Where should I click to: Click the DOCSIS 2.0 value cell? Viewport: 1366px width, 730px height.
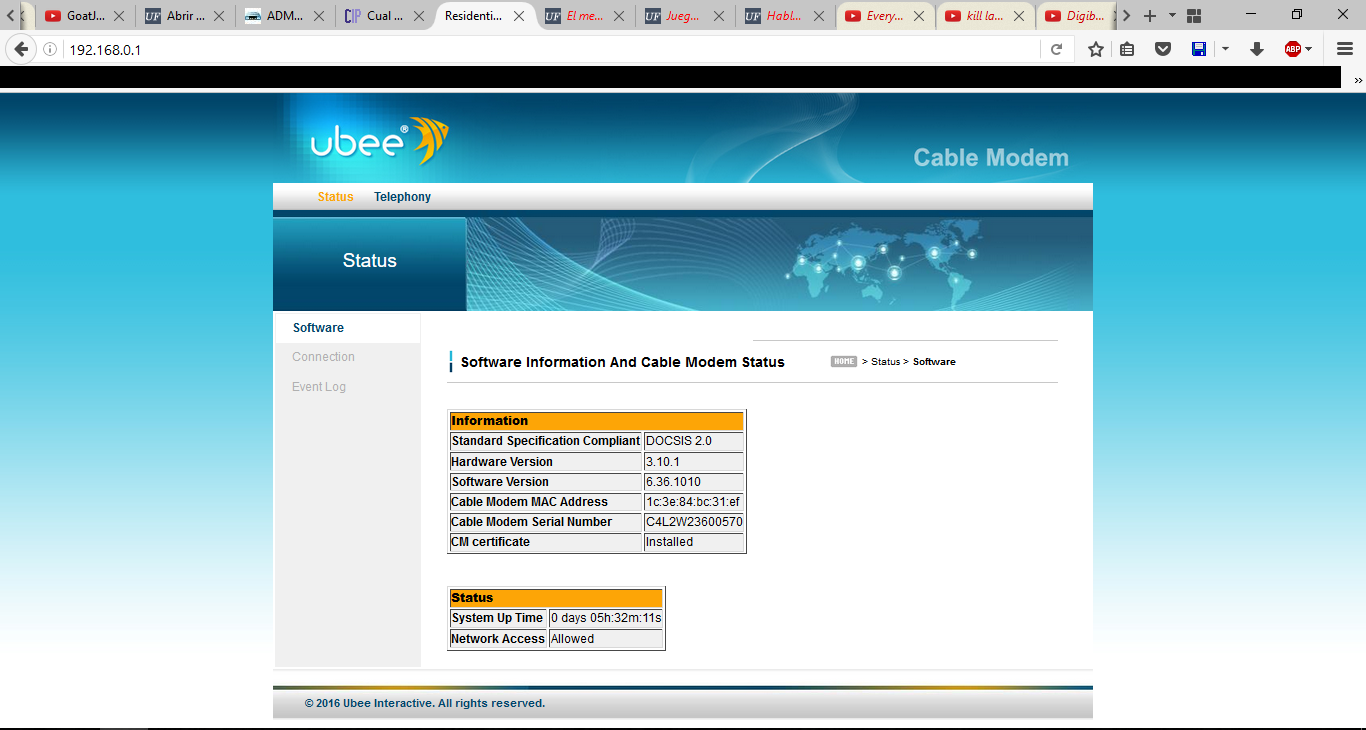[x=694, y=441]
